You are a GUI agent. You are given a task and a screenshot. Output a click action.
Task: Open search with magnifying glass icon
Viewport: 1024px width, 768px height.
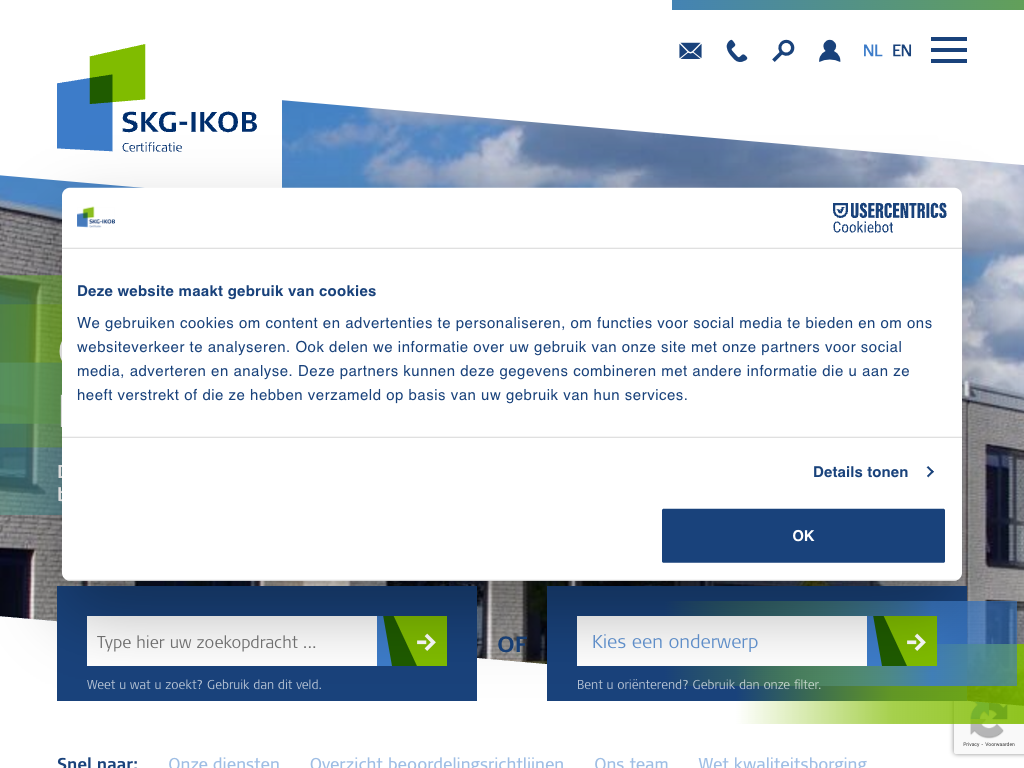[x=783, y=50]
